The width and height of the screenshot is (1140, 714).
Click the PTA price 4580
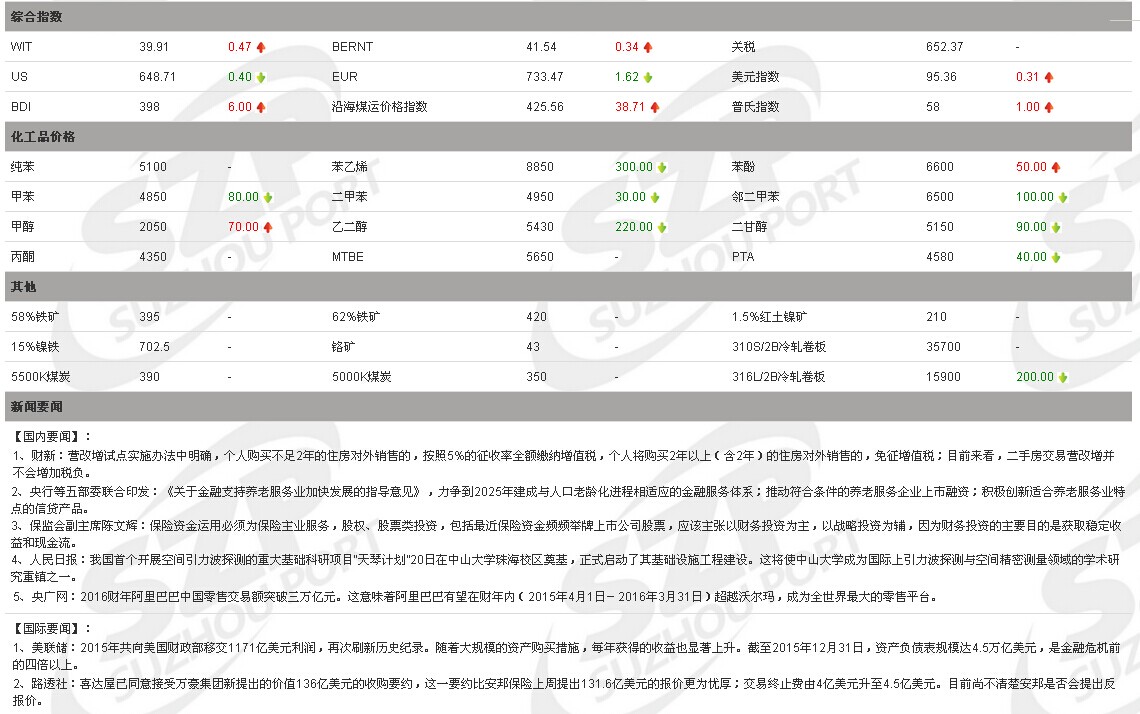pos(939,257)
